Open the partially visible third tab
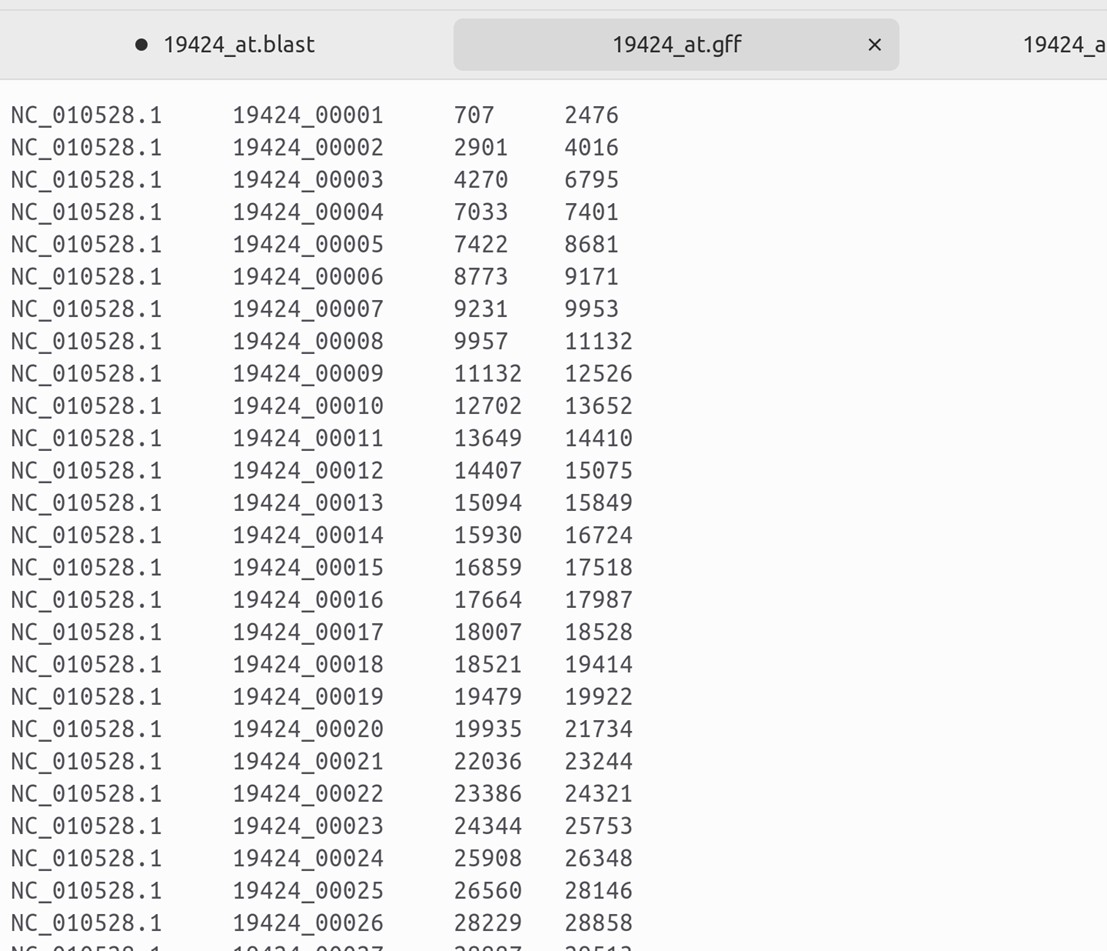This screenshot has width=1107, height=951. (x=1063, y=45)
